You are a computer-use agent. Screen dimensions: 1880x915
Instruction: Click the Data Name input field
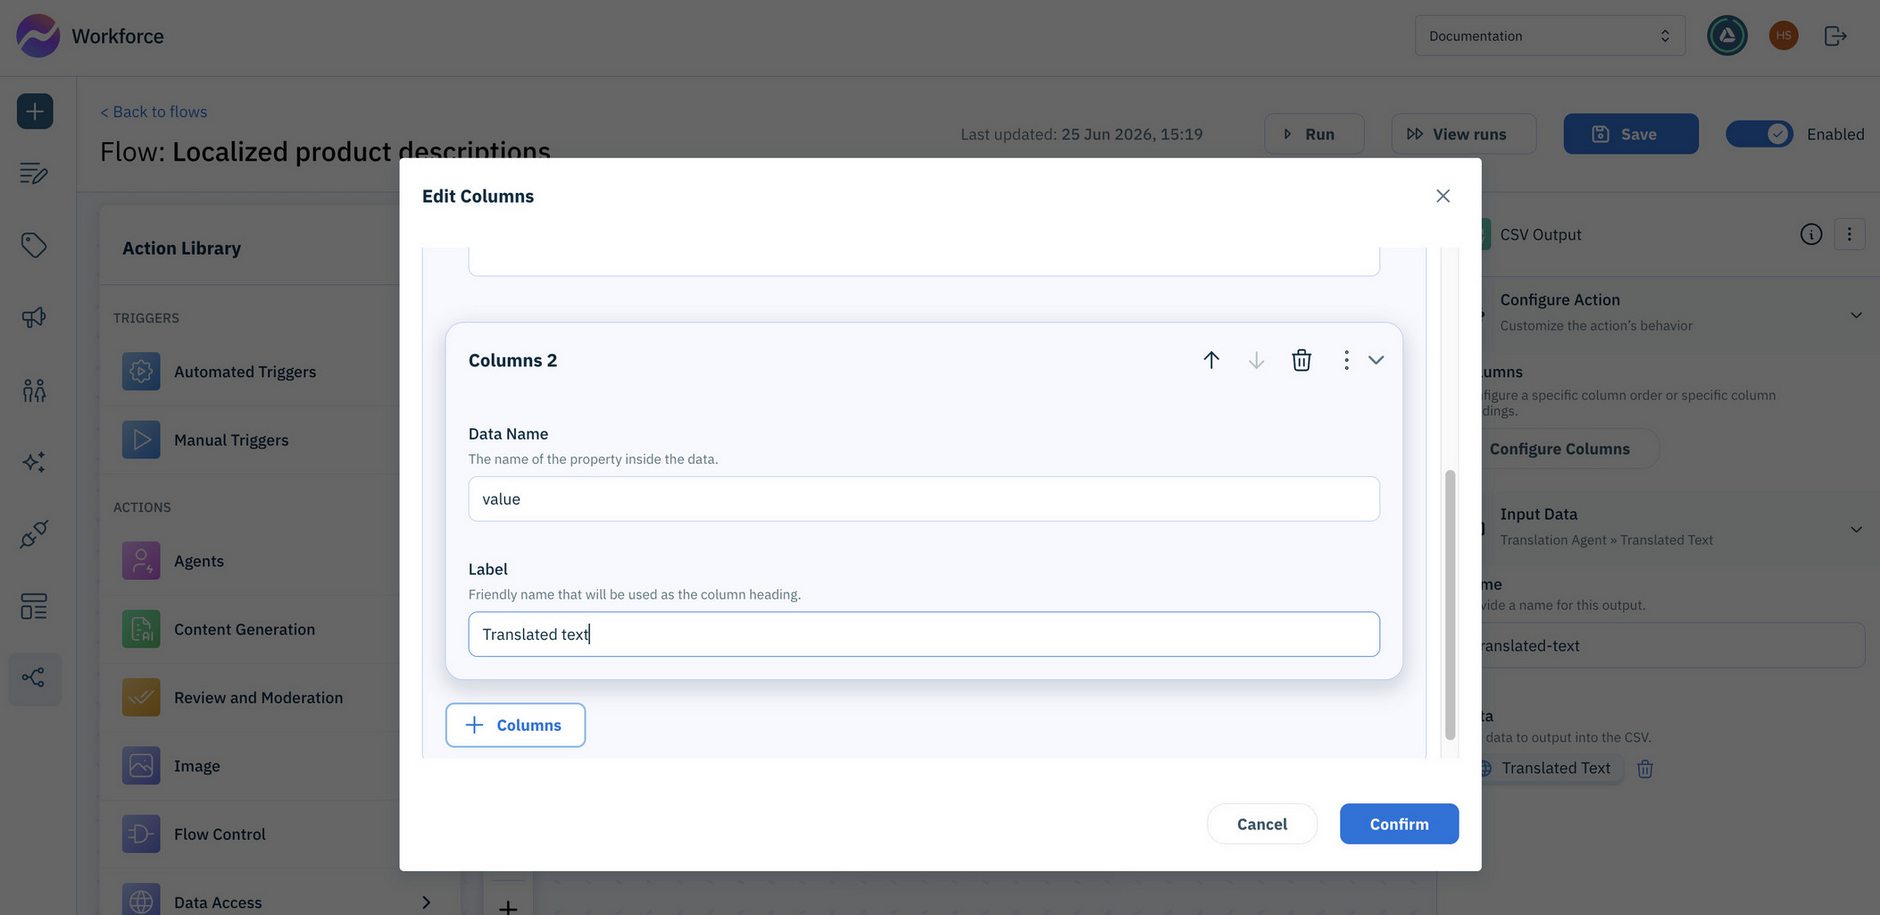[924, 499]
